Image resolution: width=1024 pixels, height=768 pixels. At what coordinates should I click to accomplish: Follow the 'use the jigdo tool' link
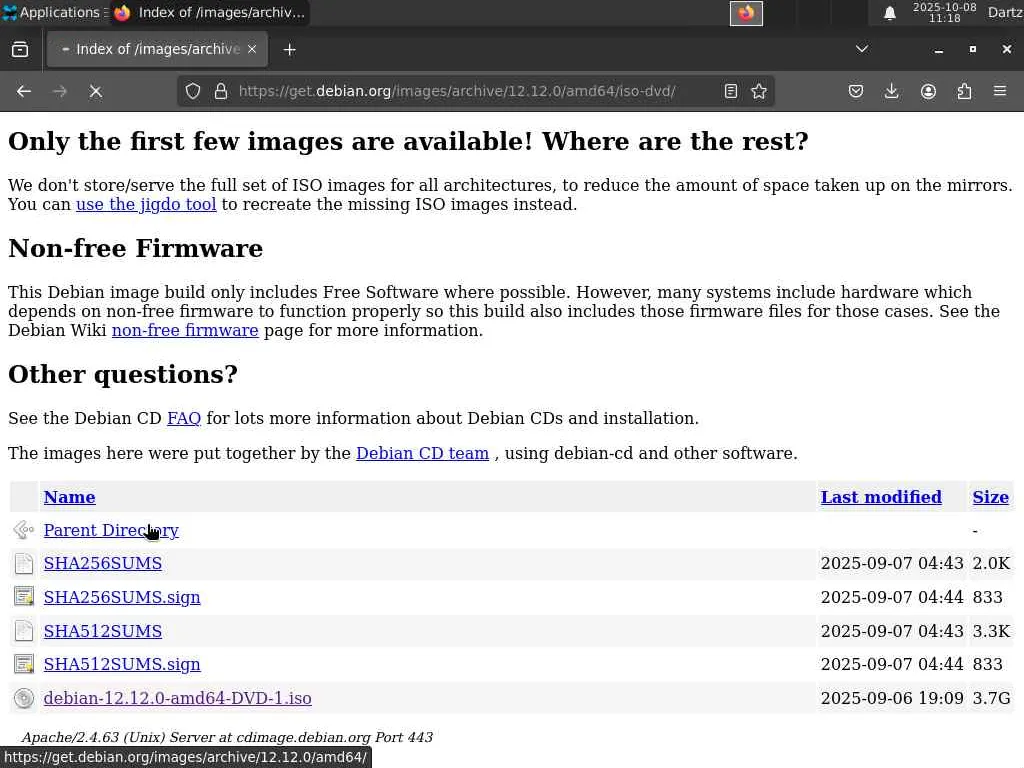pos(146,204)
